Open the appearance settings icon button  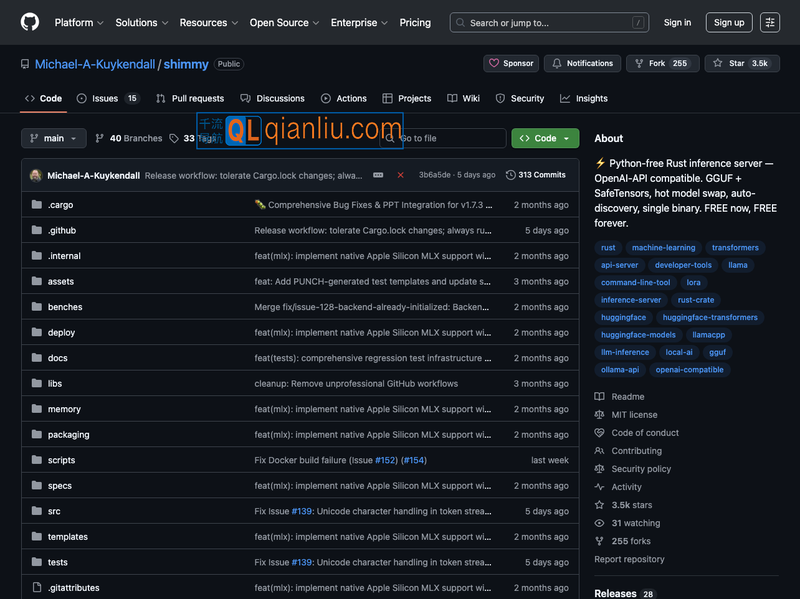coord(769,22)
